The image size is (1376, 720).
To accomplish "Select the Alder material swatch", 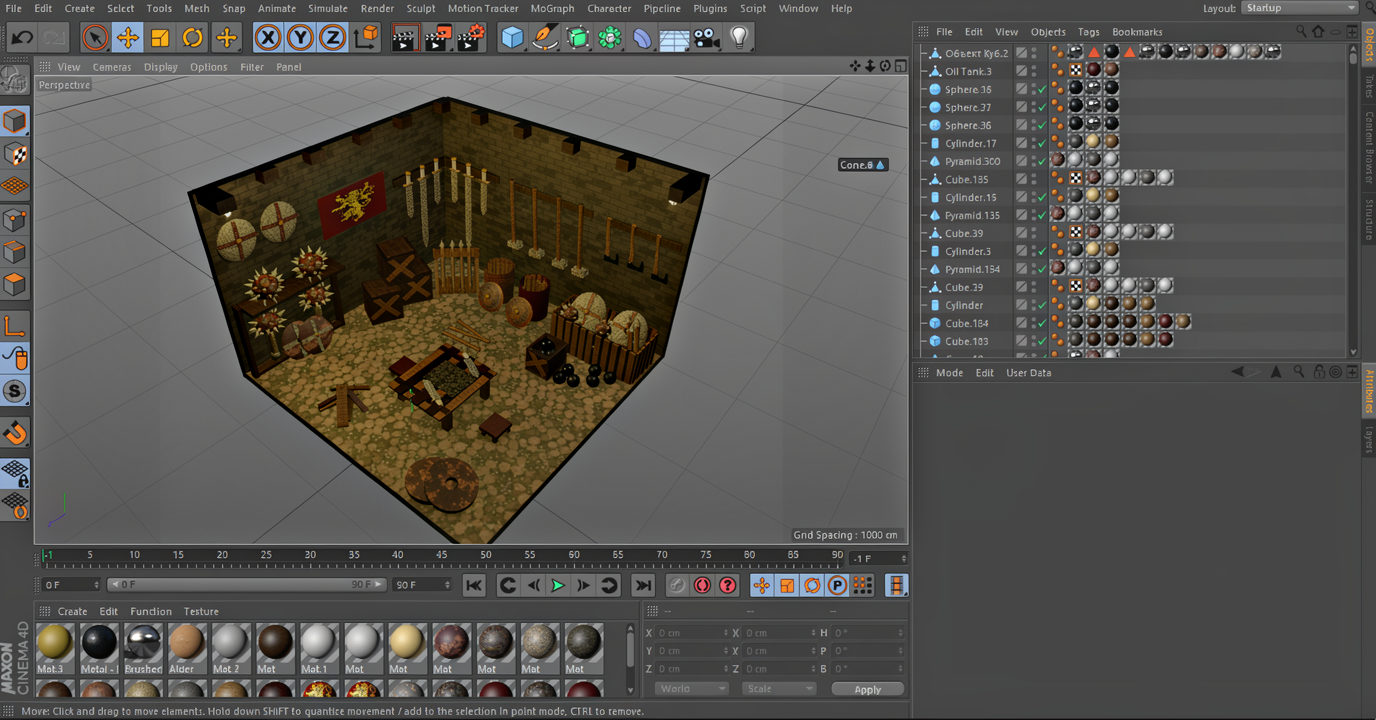I will [x=187, y=649].
